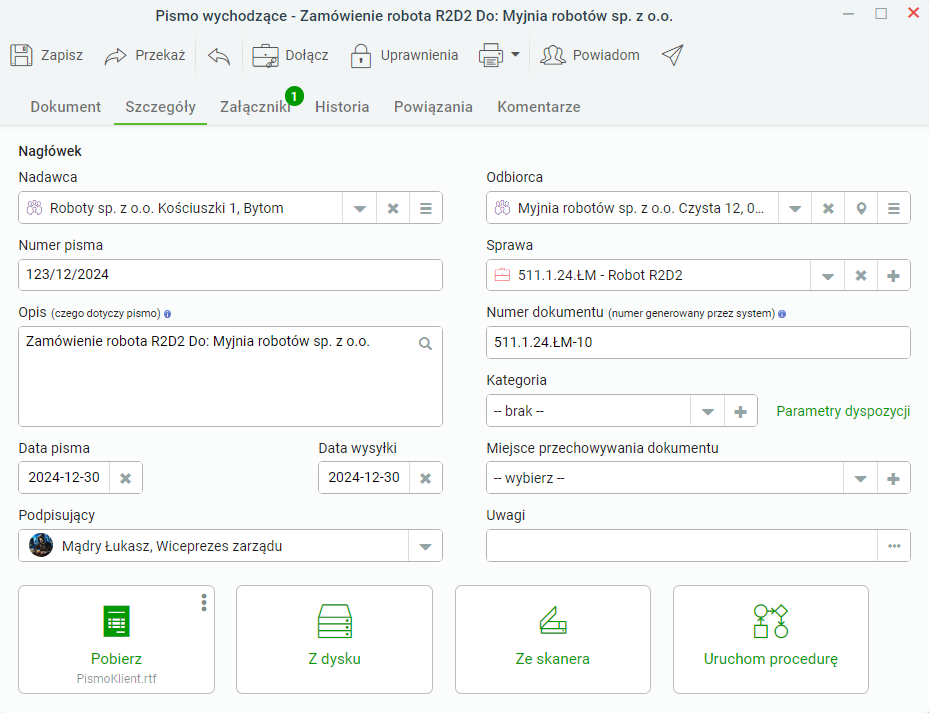
Task: Close the window with red X
Action: pyautogui.click(x=913, y=13)
